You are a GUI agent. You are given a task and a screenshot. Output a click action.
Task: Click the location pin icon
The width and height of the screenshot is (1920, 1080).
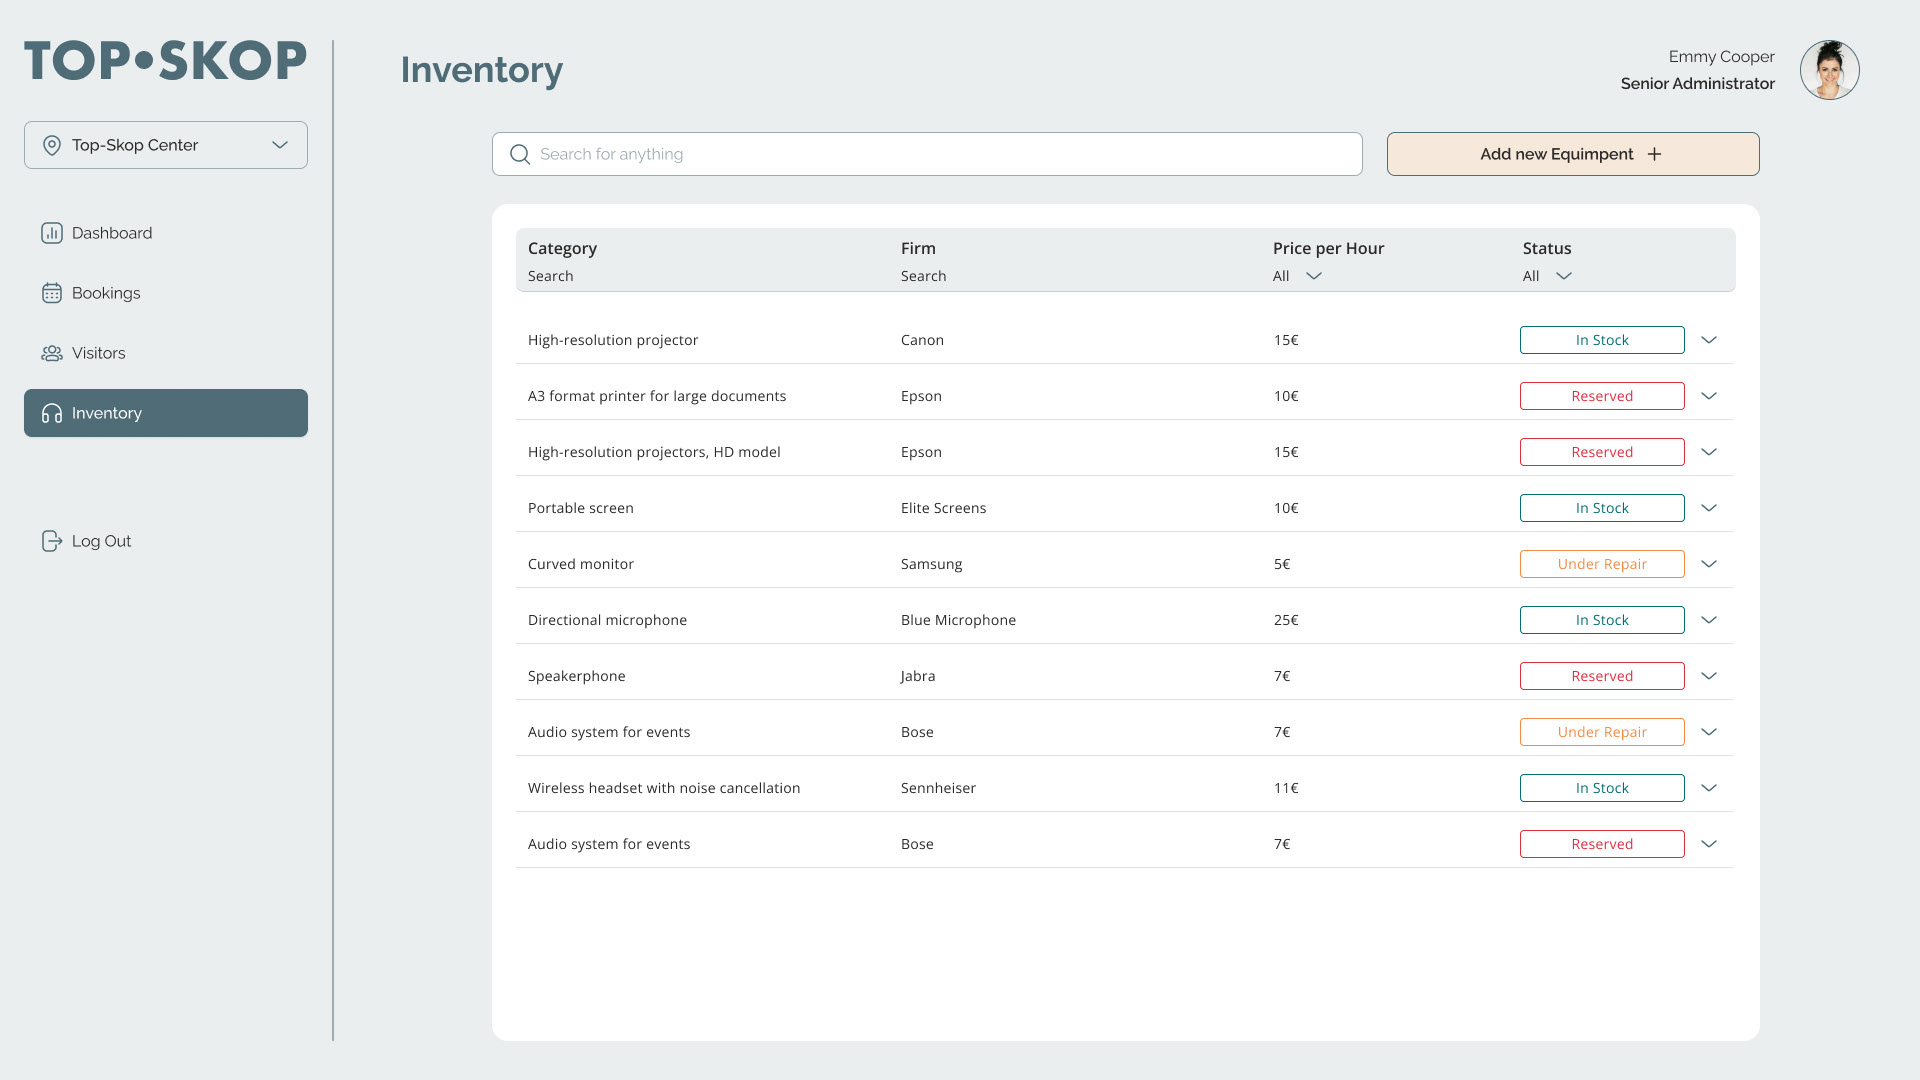click(52, 145)
